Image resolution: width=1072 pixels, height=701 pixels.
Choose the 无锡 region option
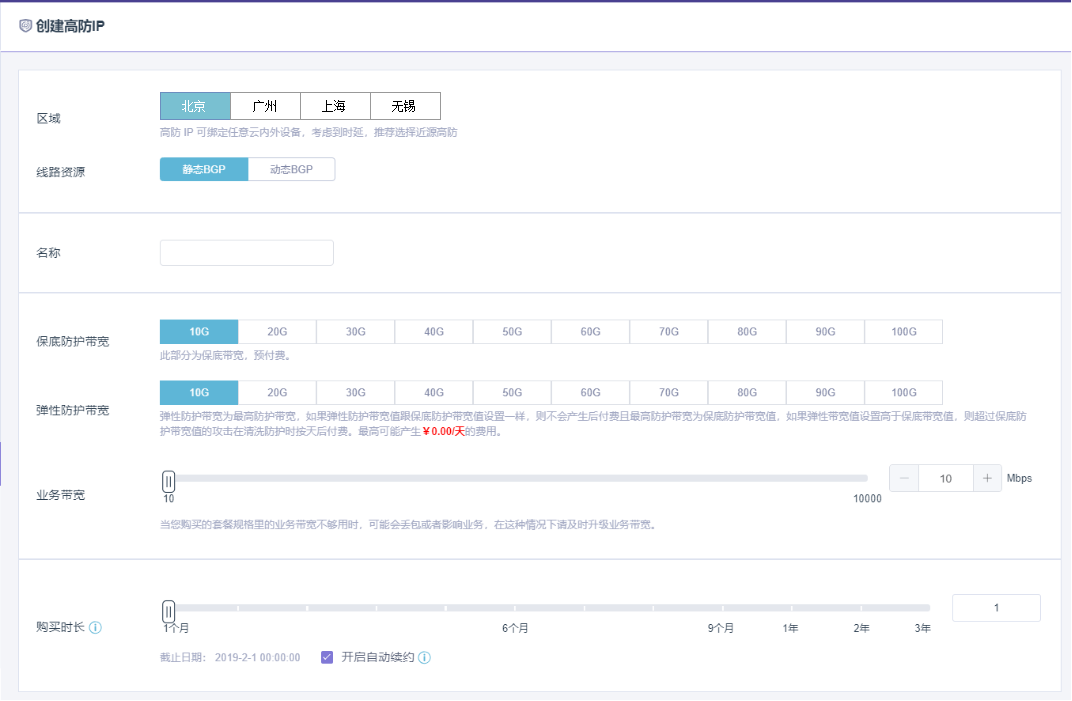tap(405, 106)
